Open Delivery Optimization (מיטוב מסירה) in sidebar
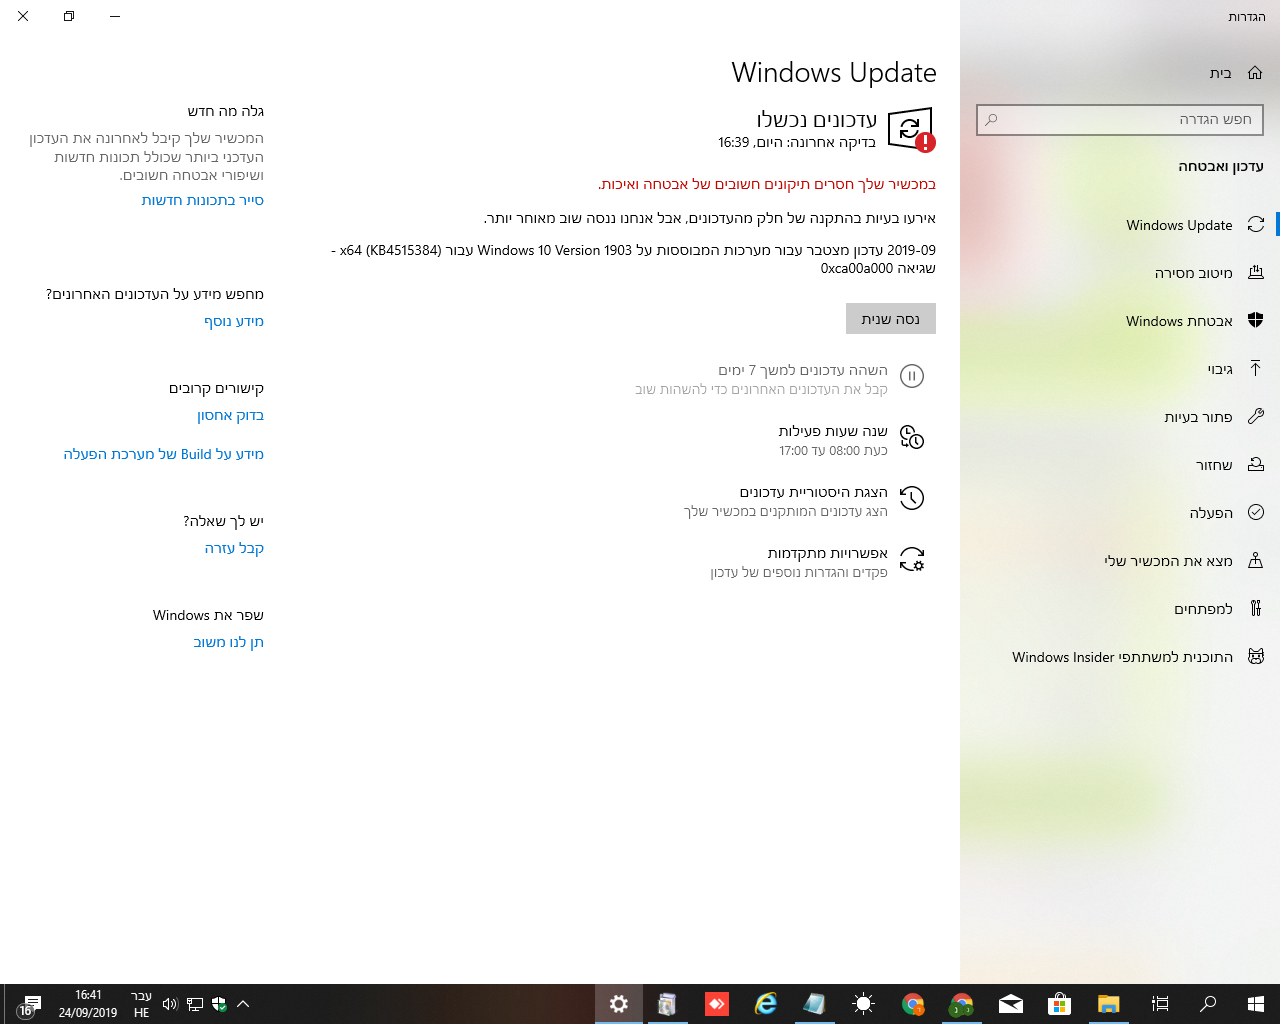Viewport: 1280px width, 1024px height. [x=1120, y=273]
